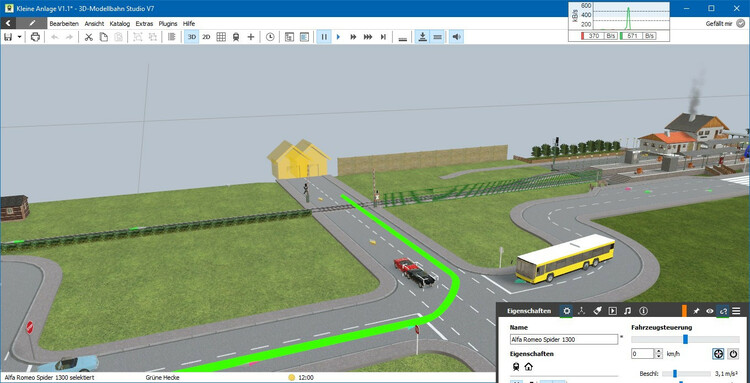Open the properties panel hamburger menu
This screenshot has width=750, height=383.
click(737, 311)
